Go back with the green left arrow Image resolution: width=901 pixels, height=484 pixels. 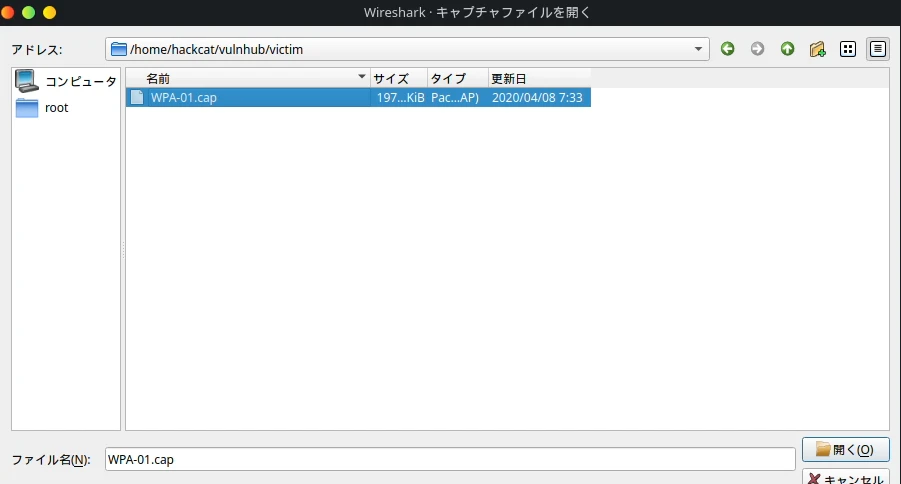tap(727, 49)
